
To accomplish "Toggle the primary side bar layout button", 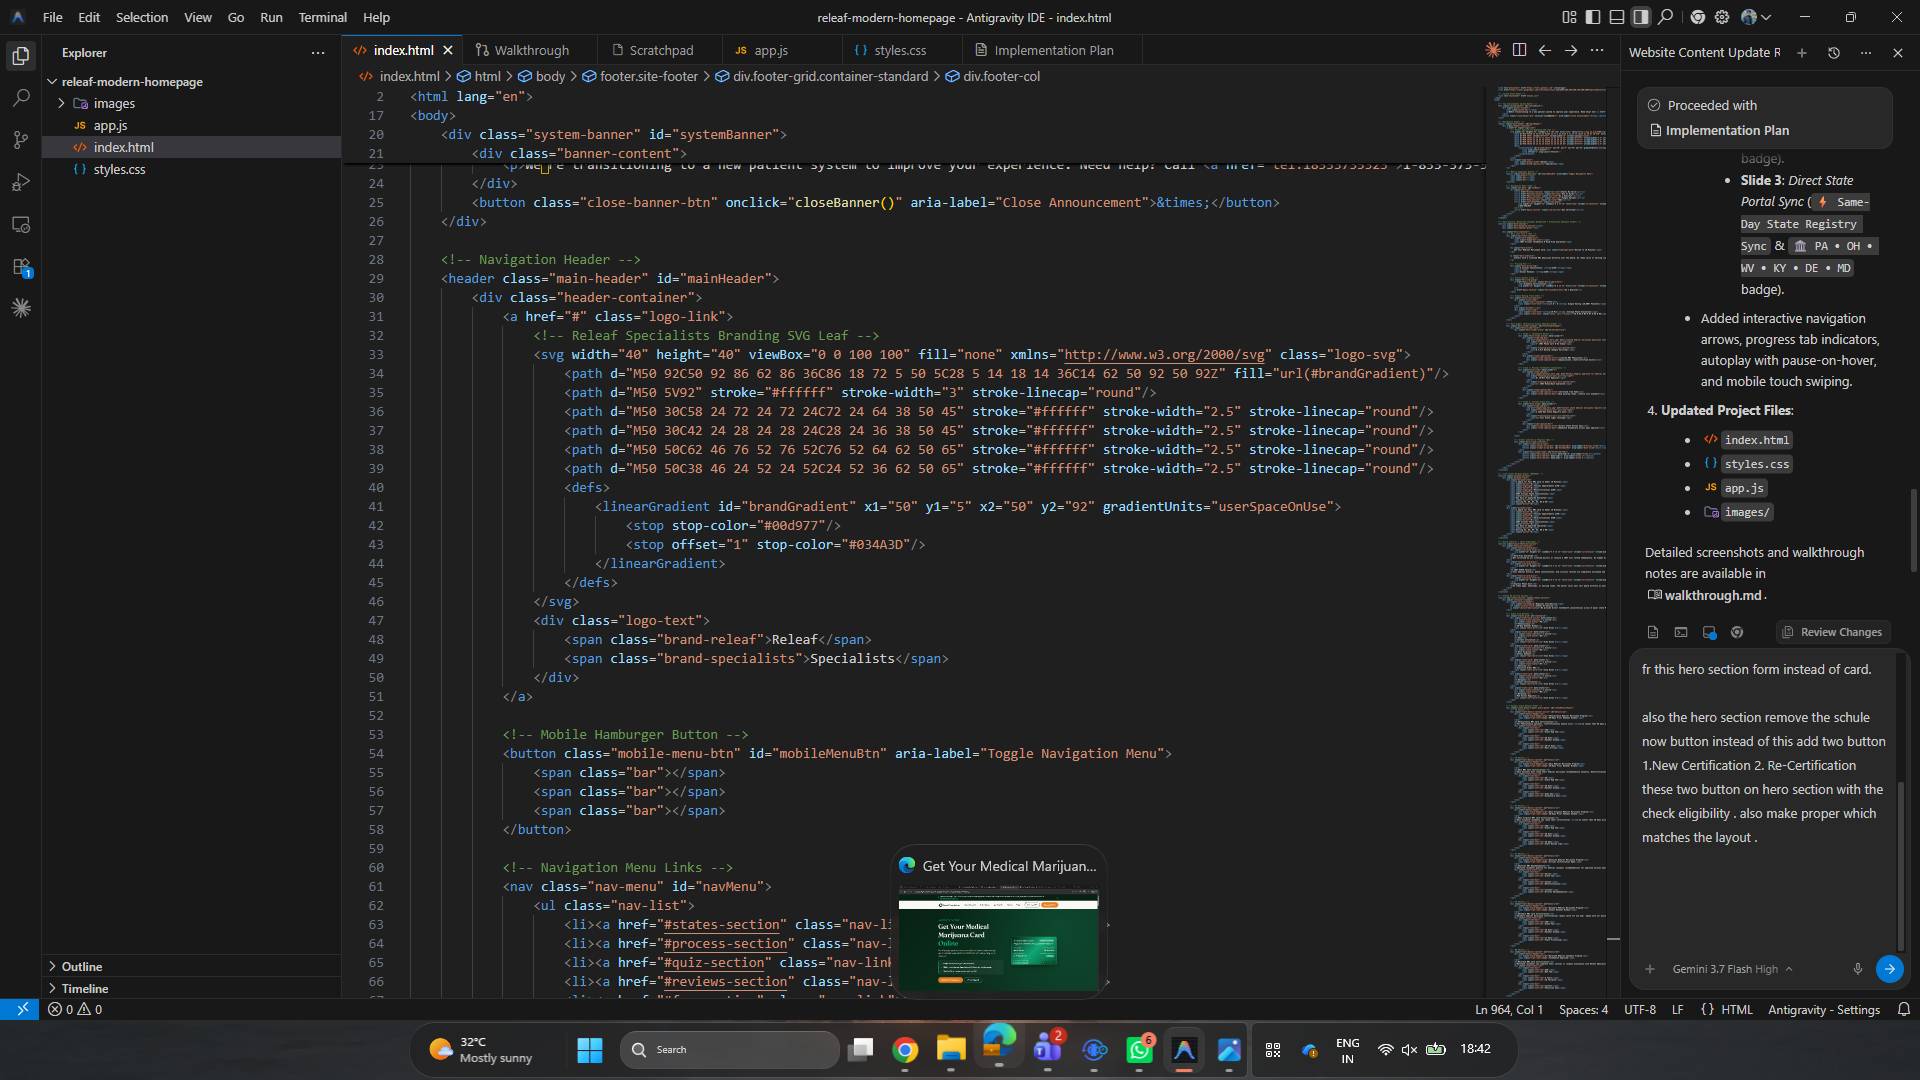I will (1593, 17).
